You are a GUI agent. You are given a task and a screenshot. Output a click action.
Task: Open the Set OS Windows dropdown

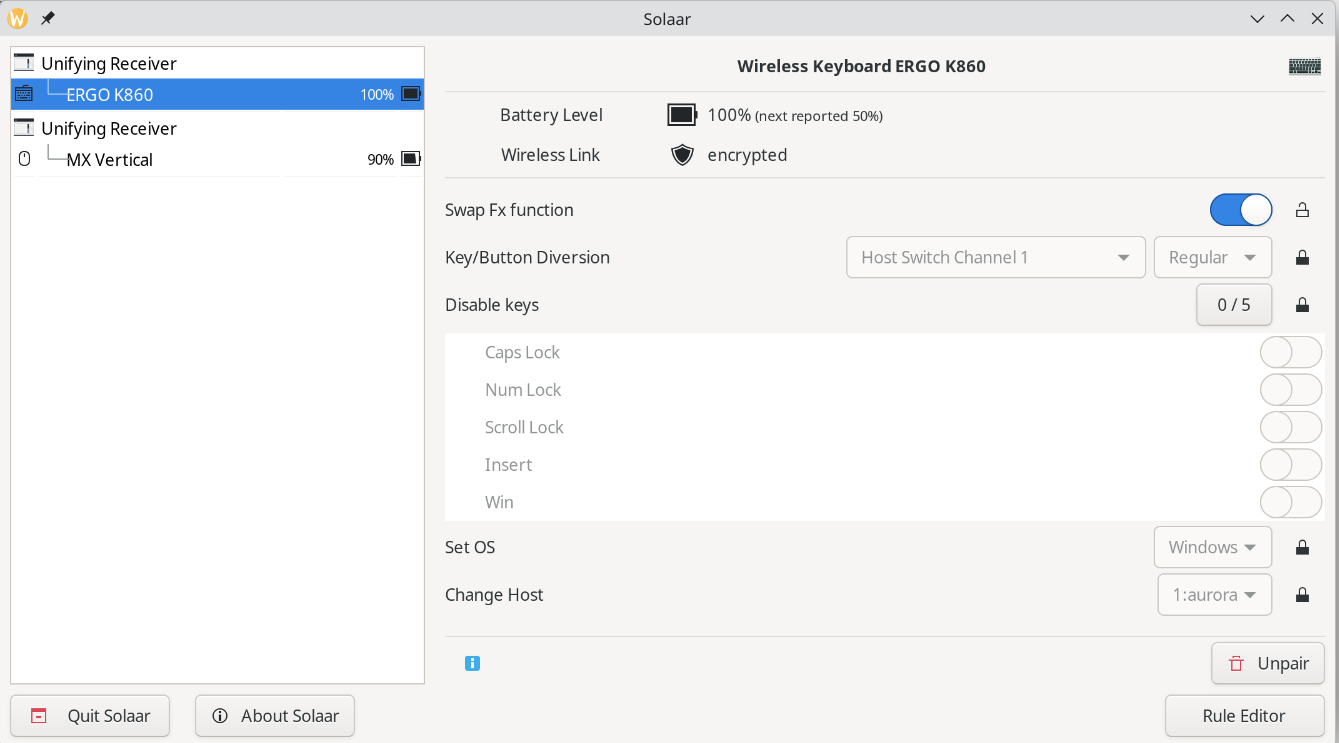[1213, 547]
